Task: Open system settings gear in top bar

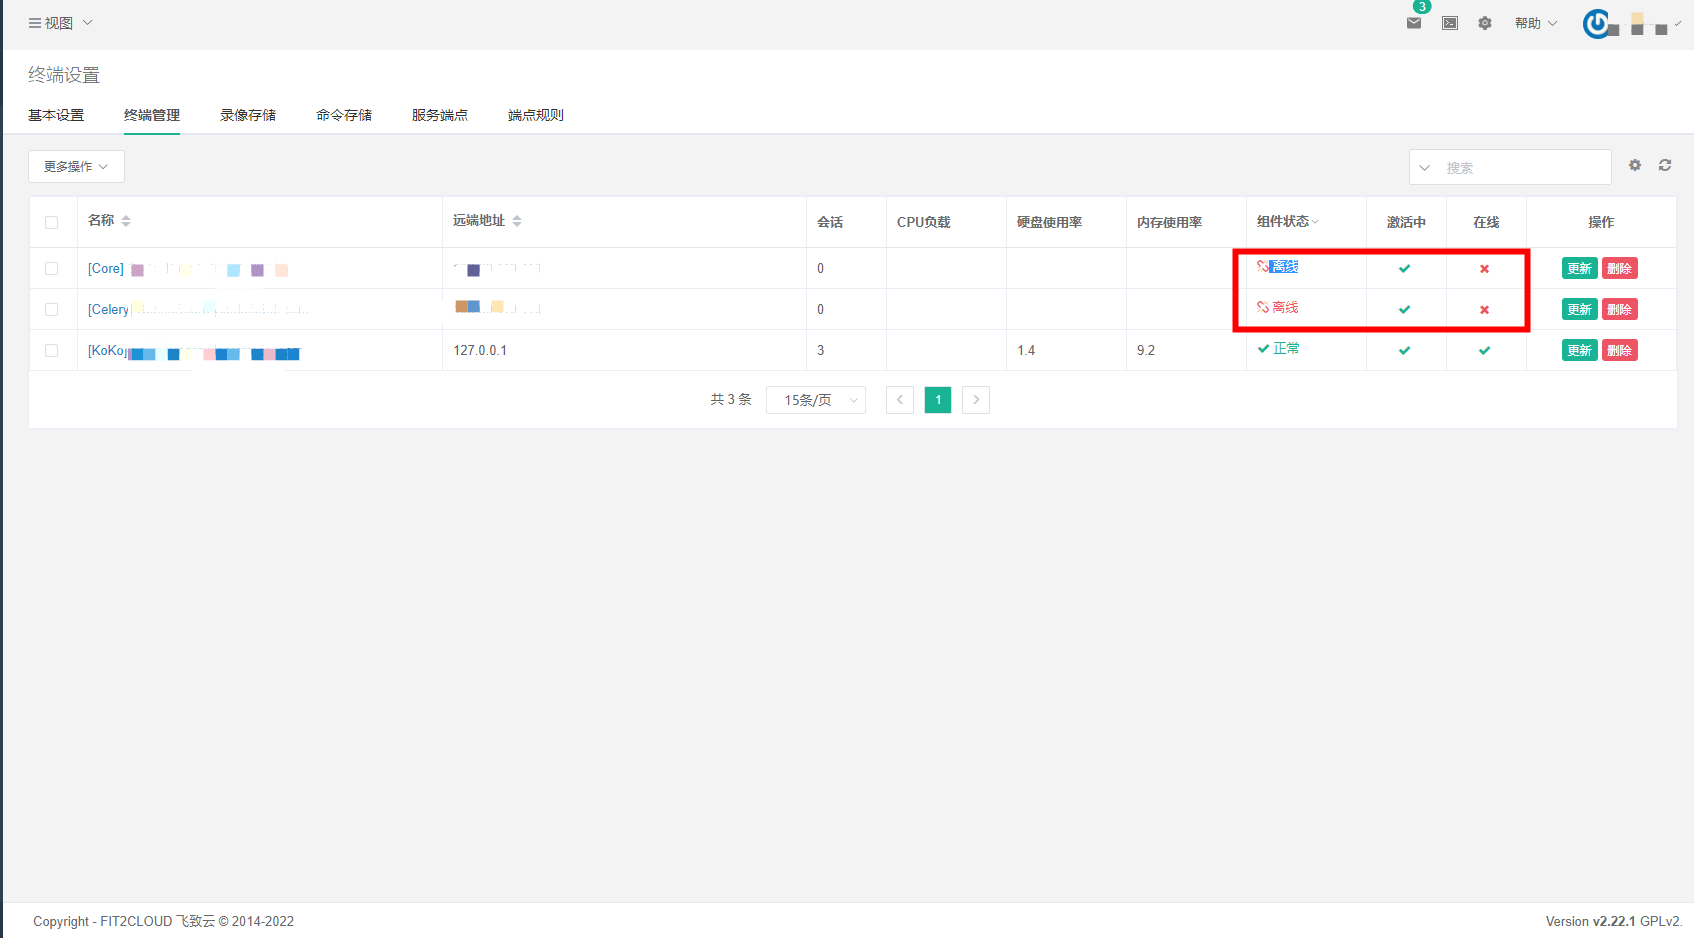Action: click(1485, 23)
